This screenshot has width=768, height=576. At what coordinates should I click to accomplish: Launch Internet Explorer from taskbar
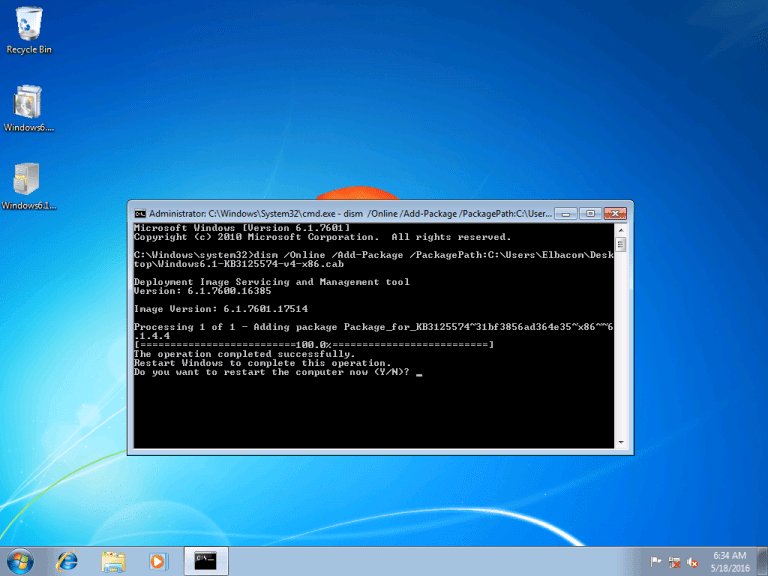tap(68, 561)
